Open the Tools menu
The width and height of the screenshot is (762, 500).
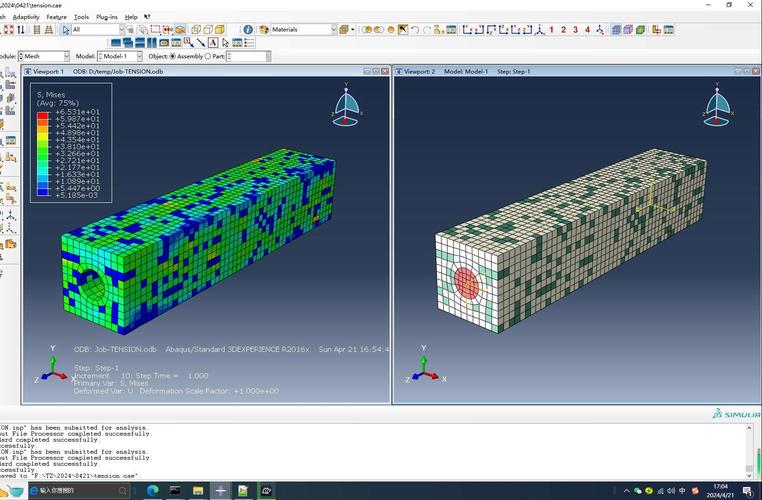click(81, 17)
